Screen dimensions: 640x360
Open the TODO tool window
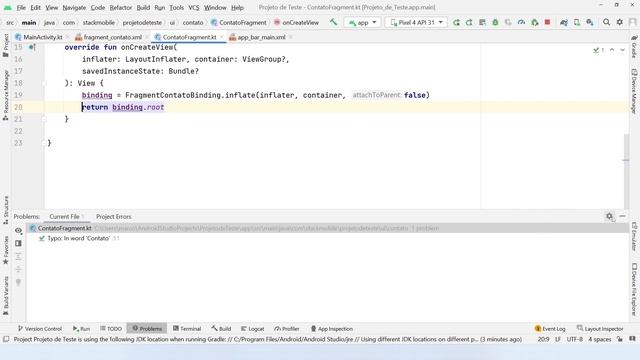tap(111, 329)
